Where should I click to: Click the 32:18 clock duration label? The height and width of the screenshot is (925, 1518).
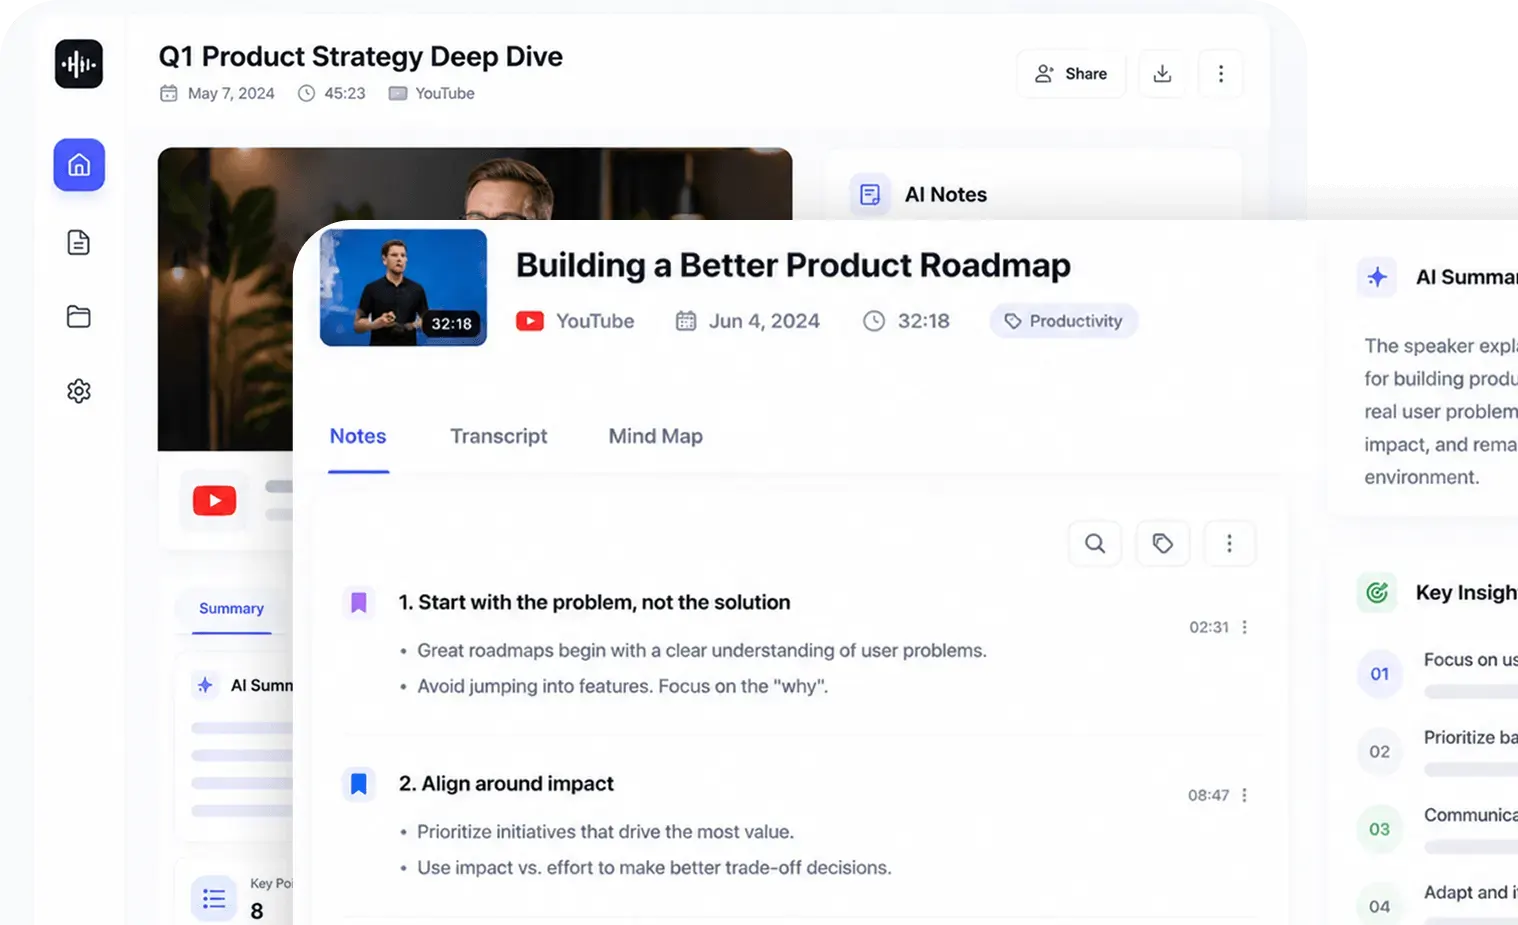(x=923, y=321)
